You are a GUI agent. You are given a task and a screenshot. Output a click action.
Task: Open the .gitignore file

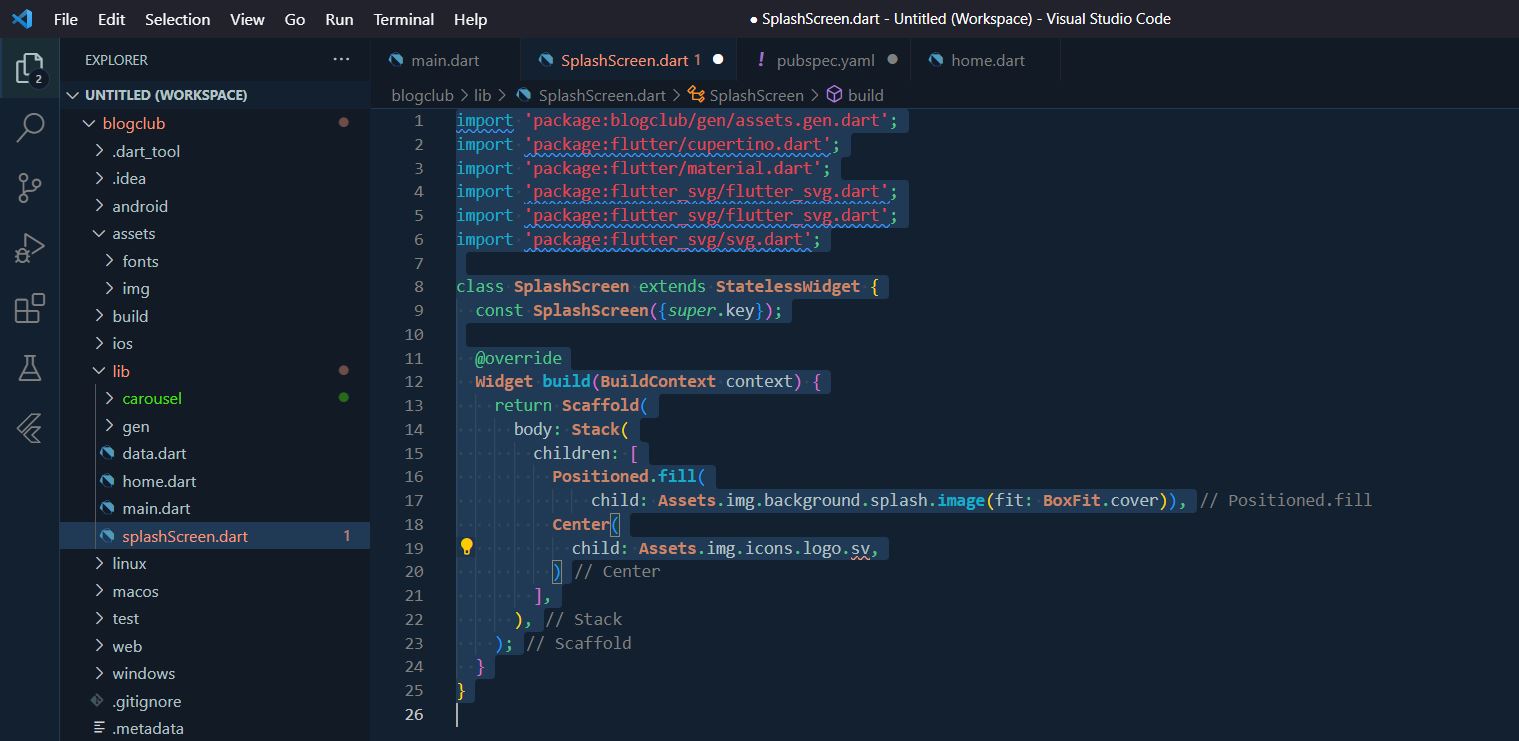click(x=215, y=701)
